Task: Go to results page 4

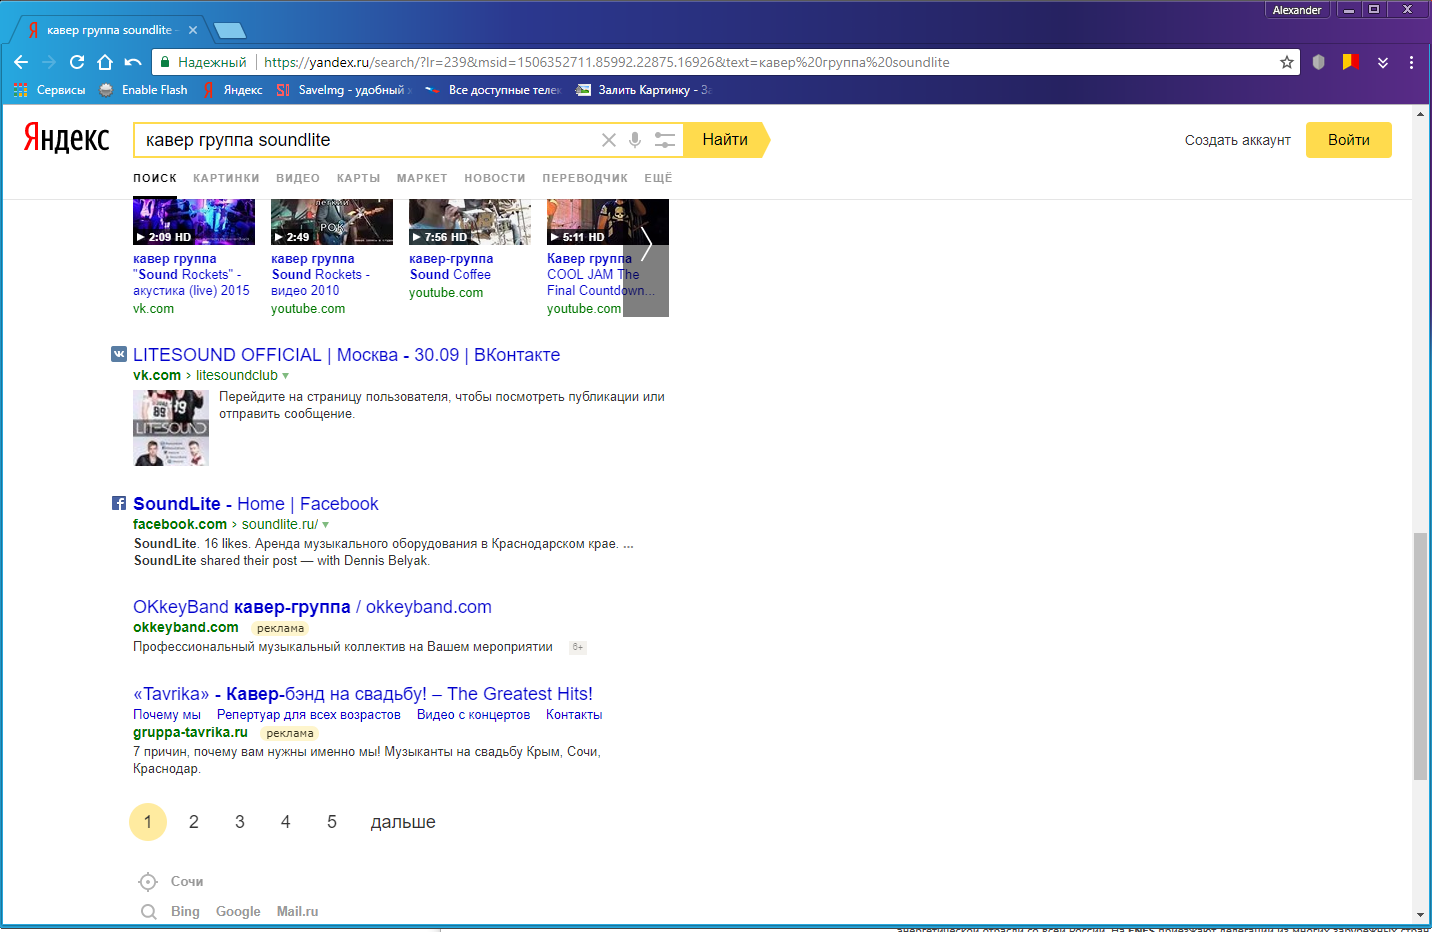Action: point(286,822)
